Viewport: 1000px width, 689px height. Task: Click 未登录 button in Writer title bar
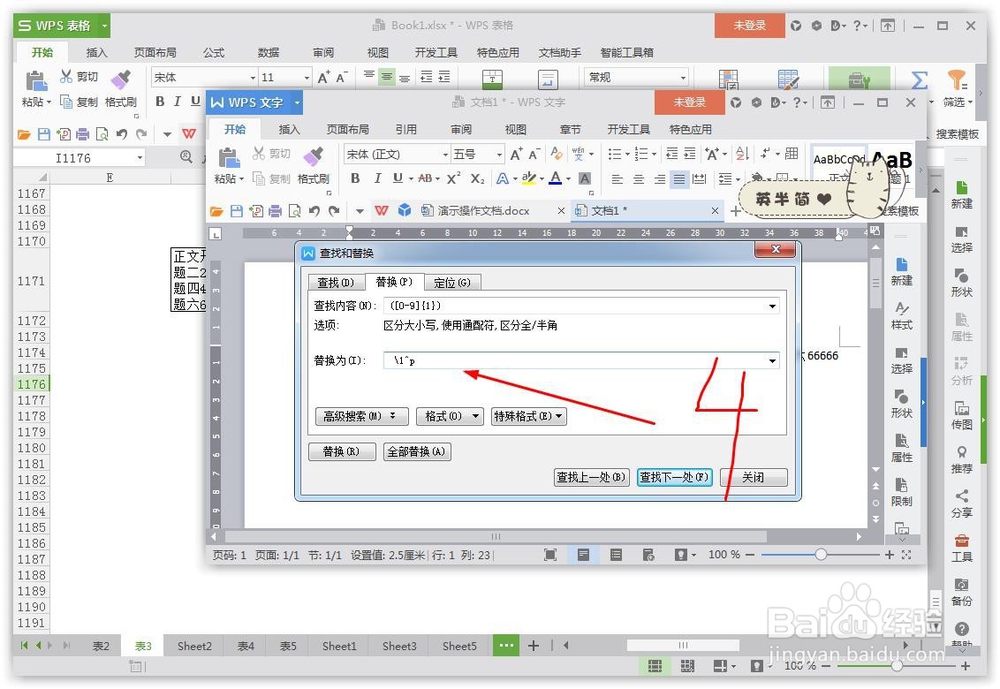click(x=689, y=102)
